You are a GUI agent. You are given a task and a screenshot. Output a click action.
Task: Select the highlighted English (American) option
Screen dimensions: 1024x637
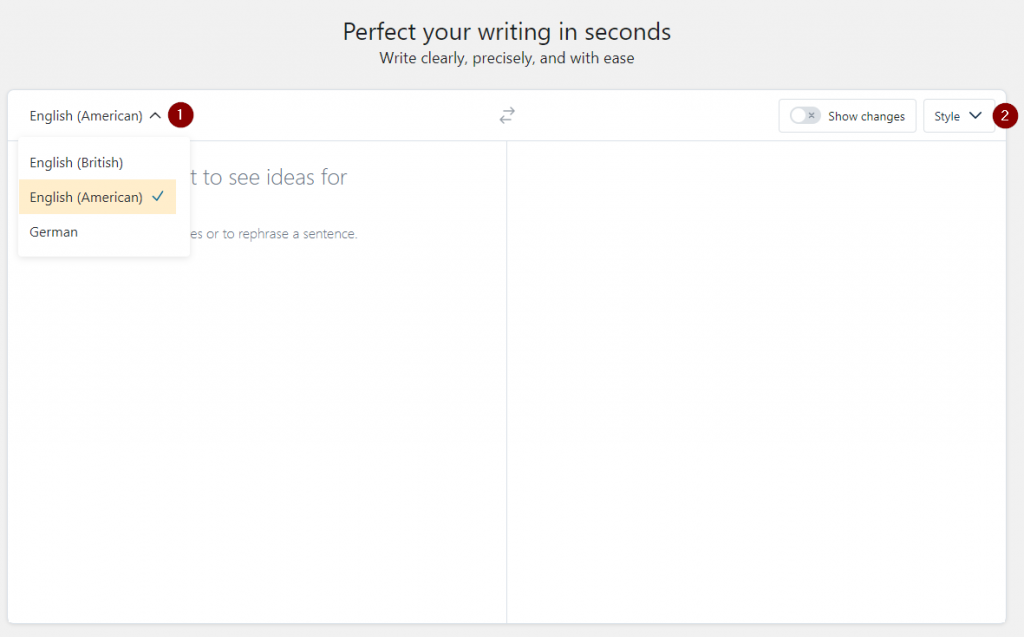86,197
